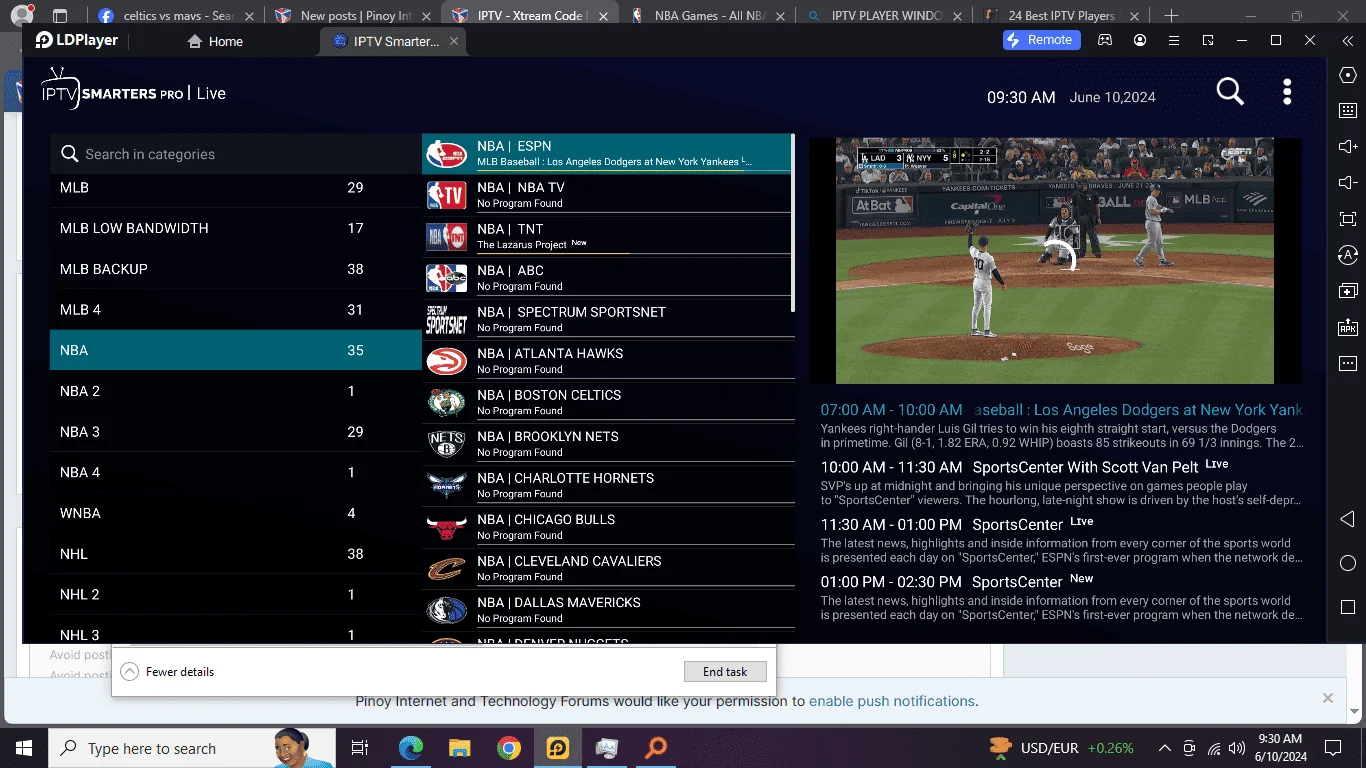The image size is (1366, 768).
Task: Click the Search in categories field
Action: [236, 154]
